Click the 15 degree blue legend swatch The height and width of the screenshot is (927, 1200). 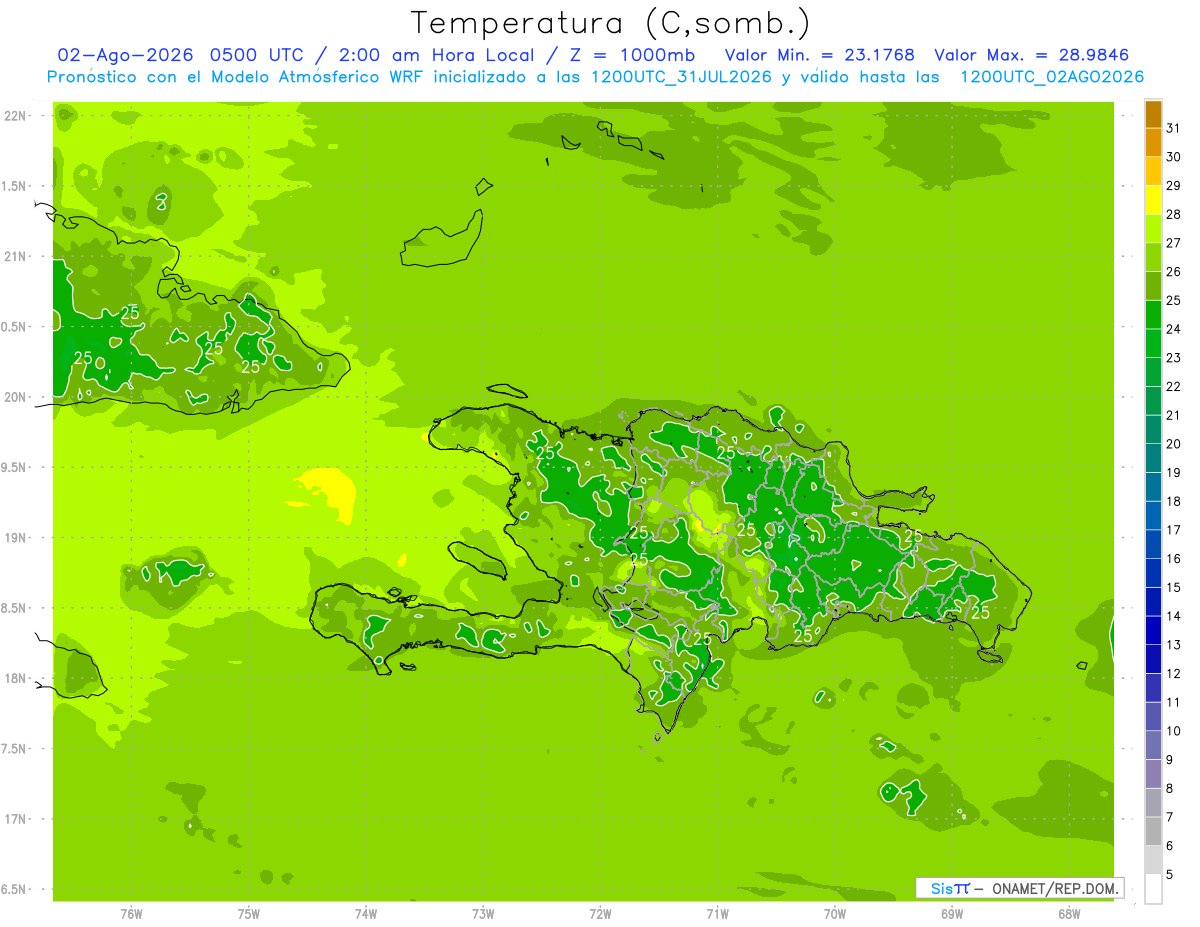tap(1153, 573)
